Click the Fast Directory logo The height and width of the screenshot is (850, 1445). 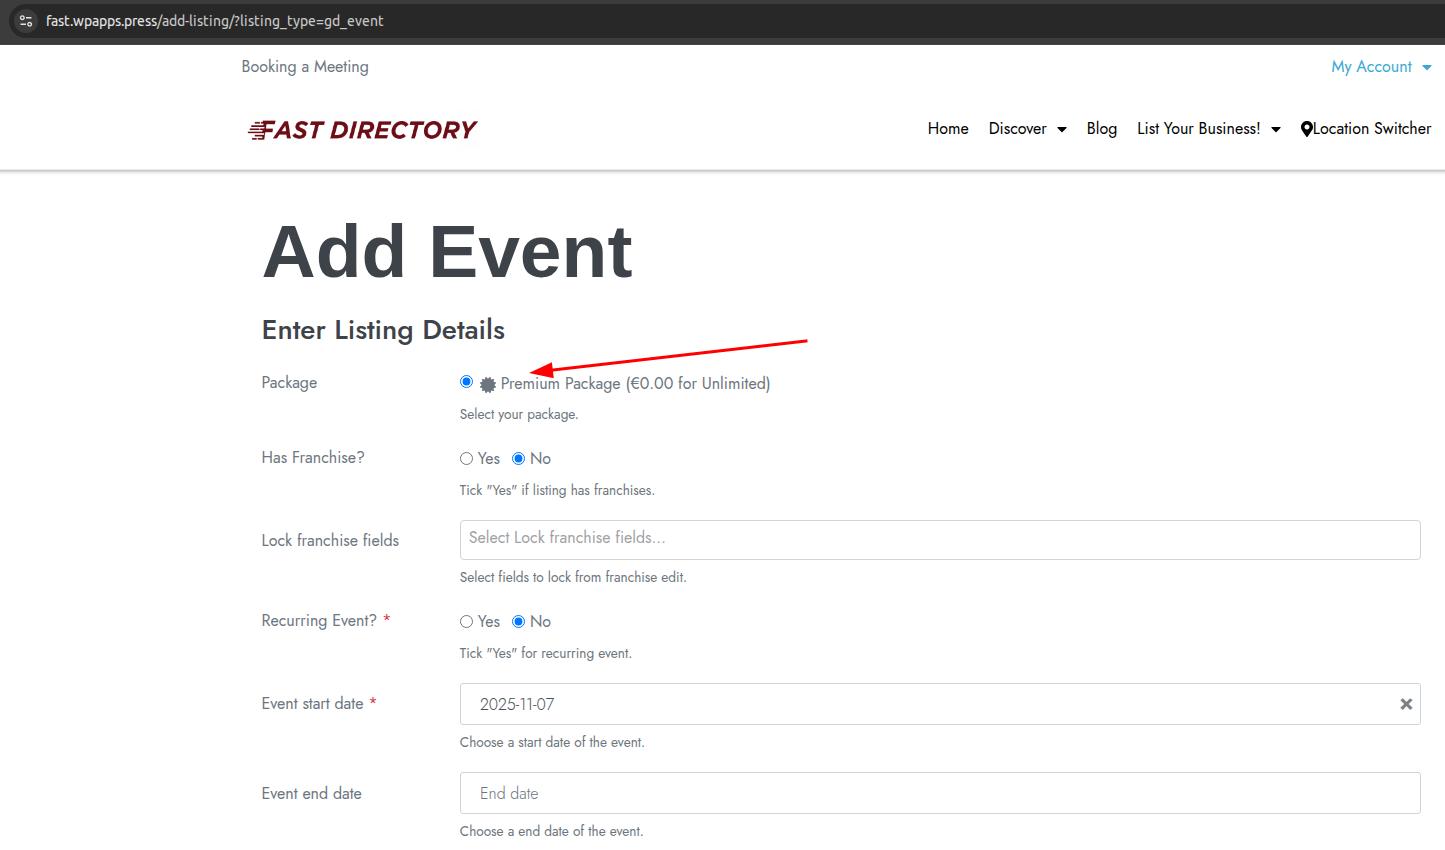[x=362, y=130]
